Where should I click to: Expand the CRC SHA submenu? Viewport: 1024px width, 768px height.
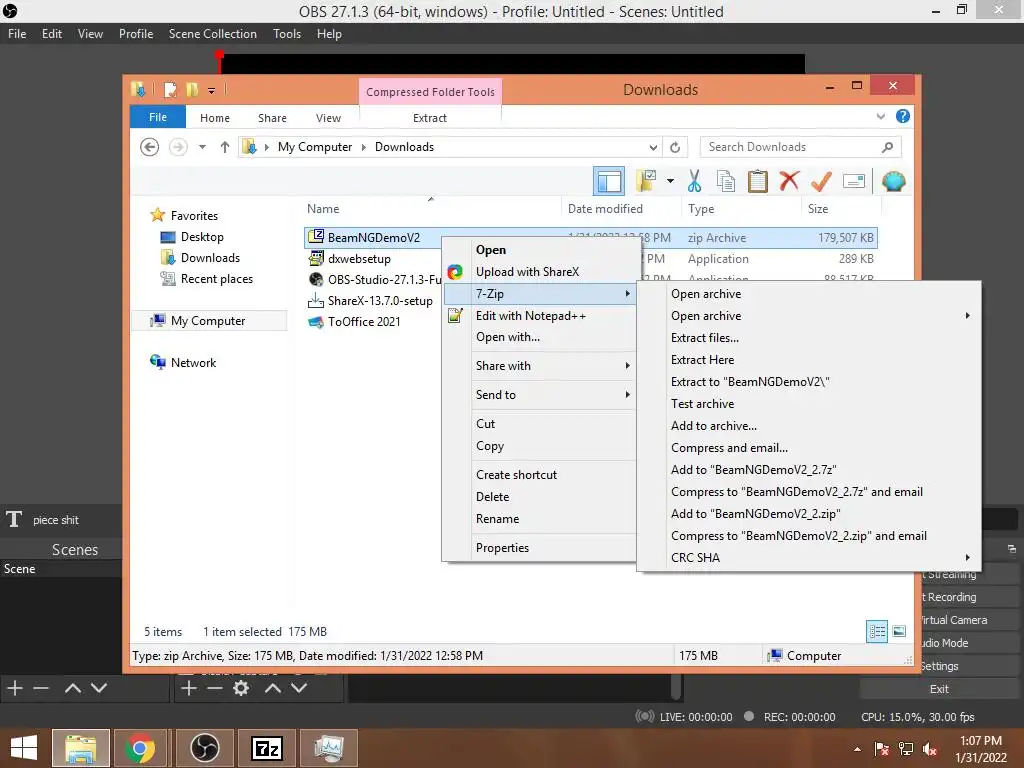point(809,558)
